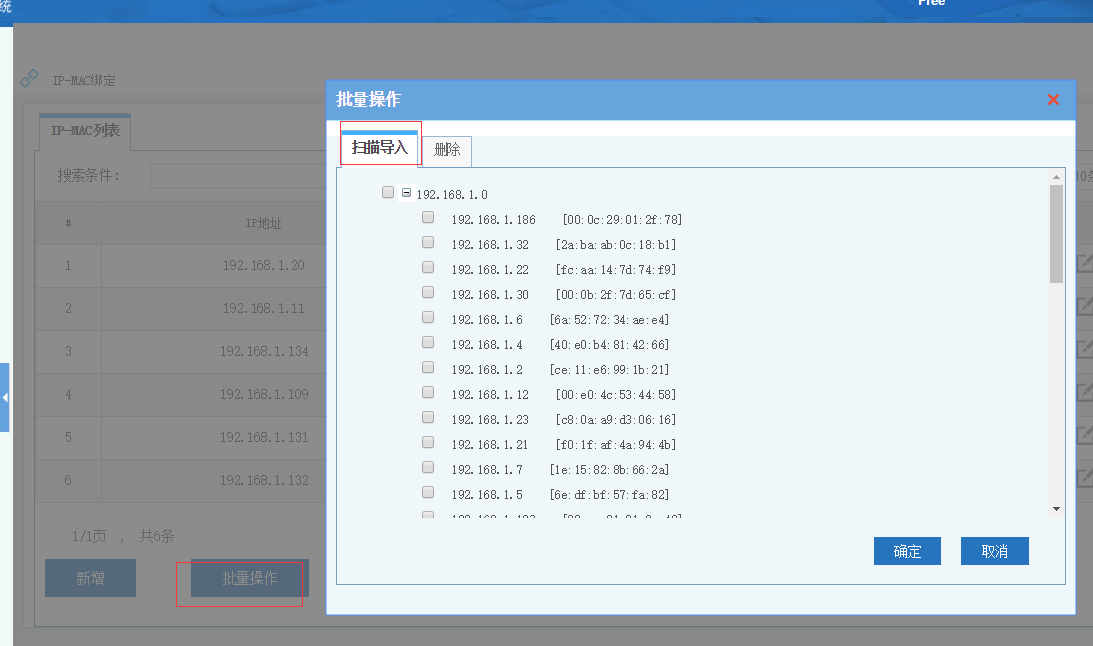Image resolution: width=1093 pixels, height=646 pixels.
Task: Click the 取消 button
Action: 994,551
